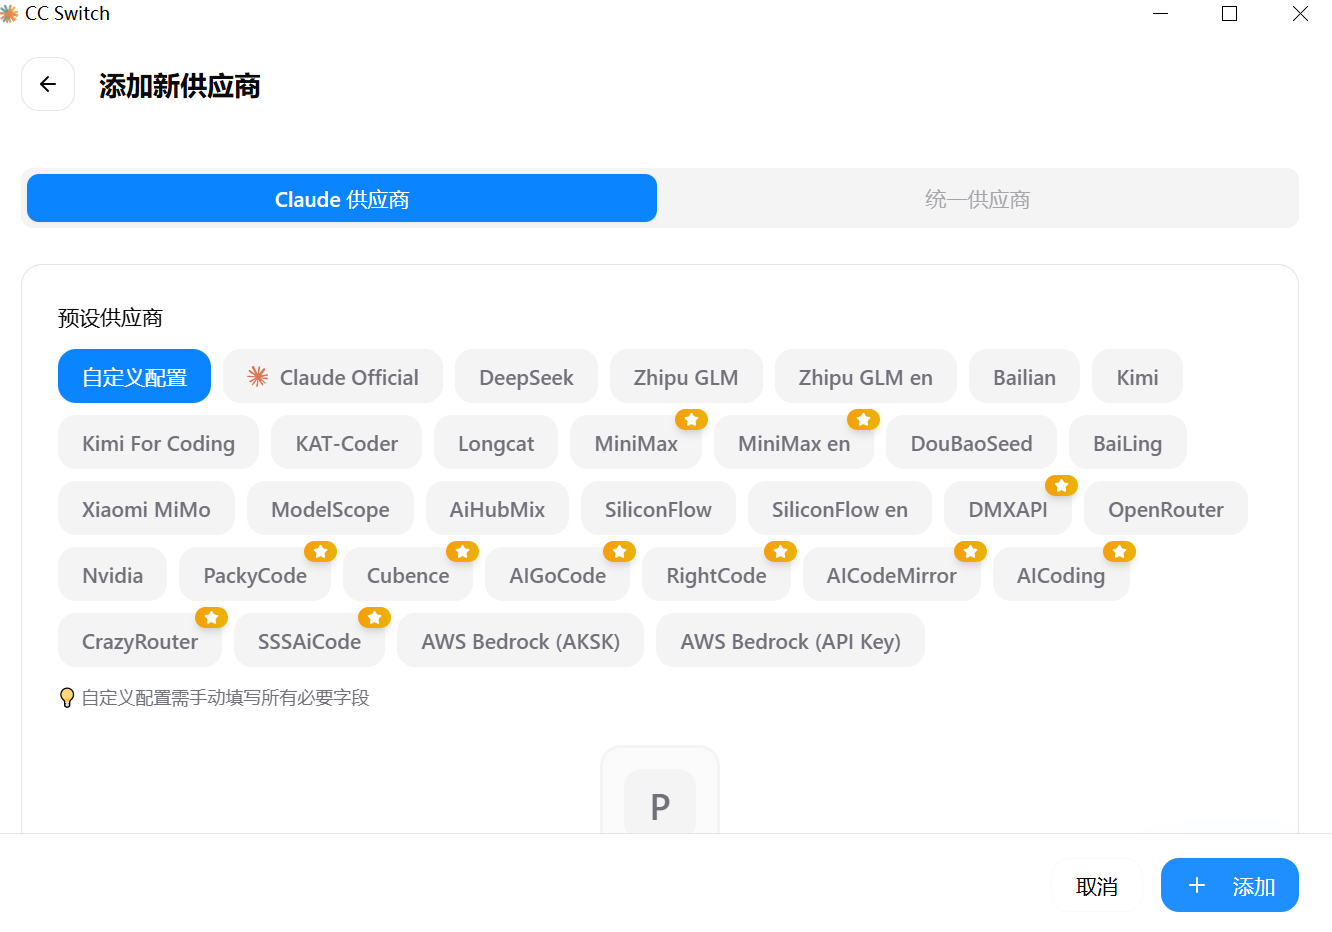The width and height of the screenshot is (1332, 932).
Task: Click the 添加 add button
Action: pos(1230,885)
